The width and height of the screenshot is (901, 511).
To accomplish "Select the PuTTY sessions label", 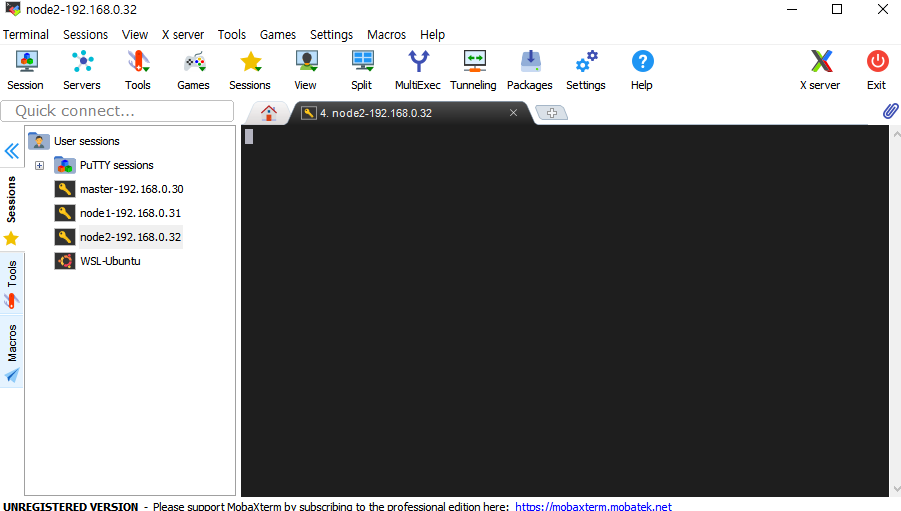I will (117, 166).
